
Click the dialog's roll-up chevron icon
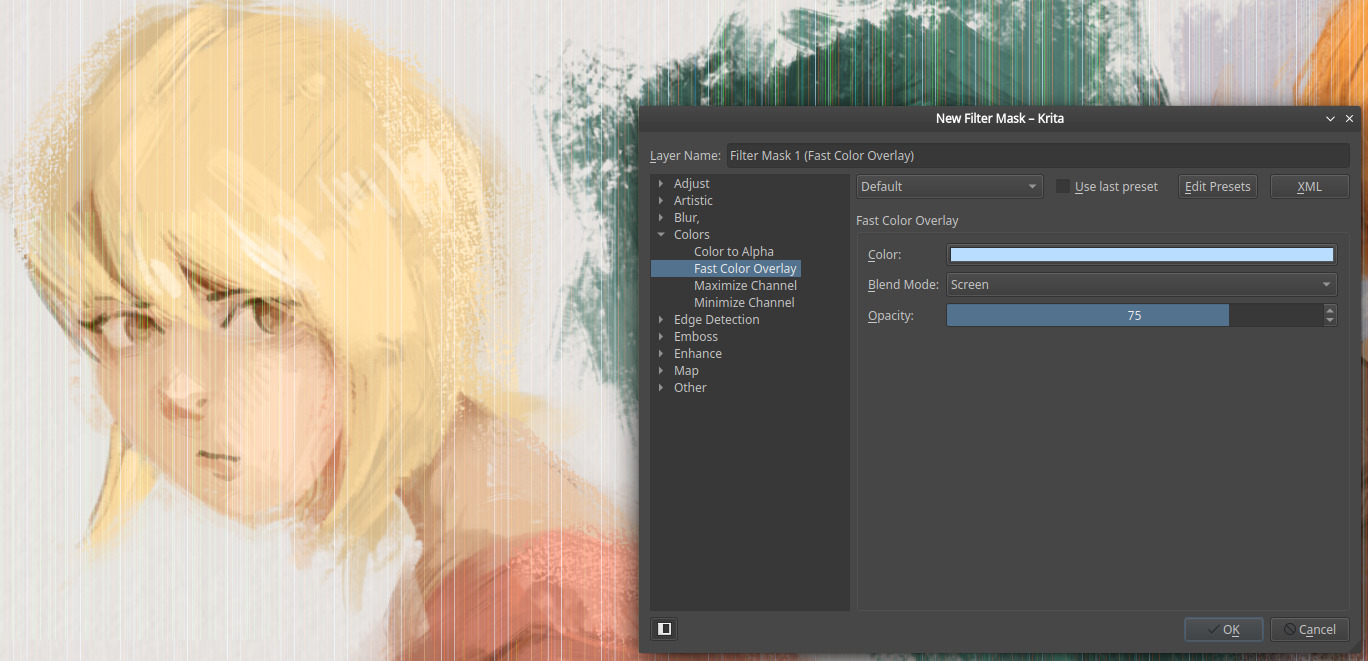pos(1330,118)
